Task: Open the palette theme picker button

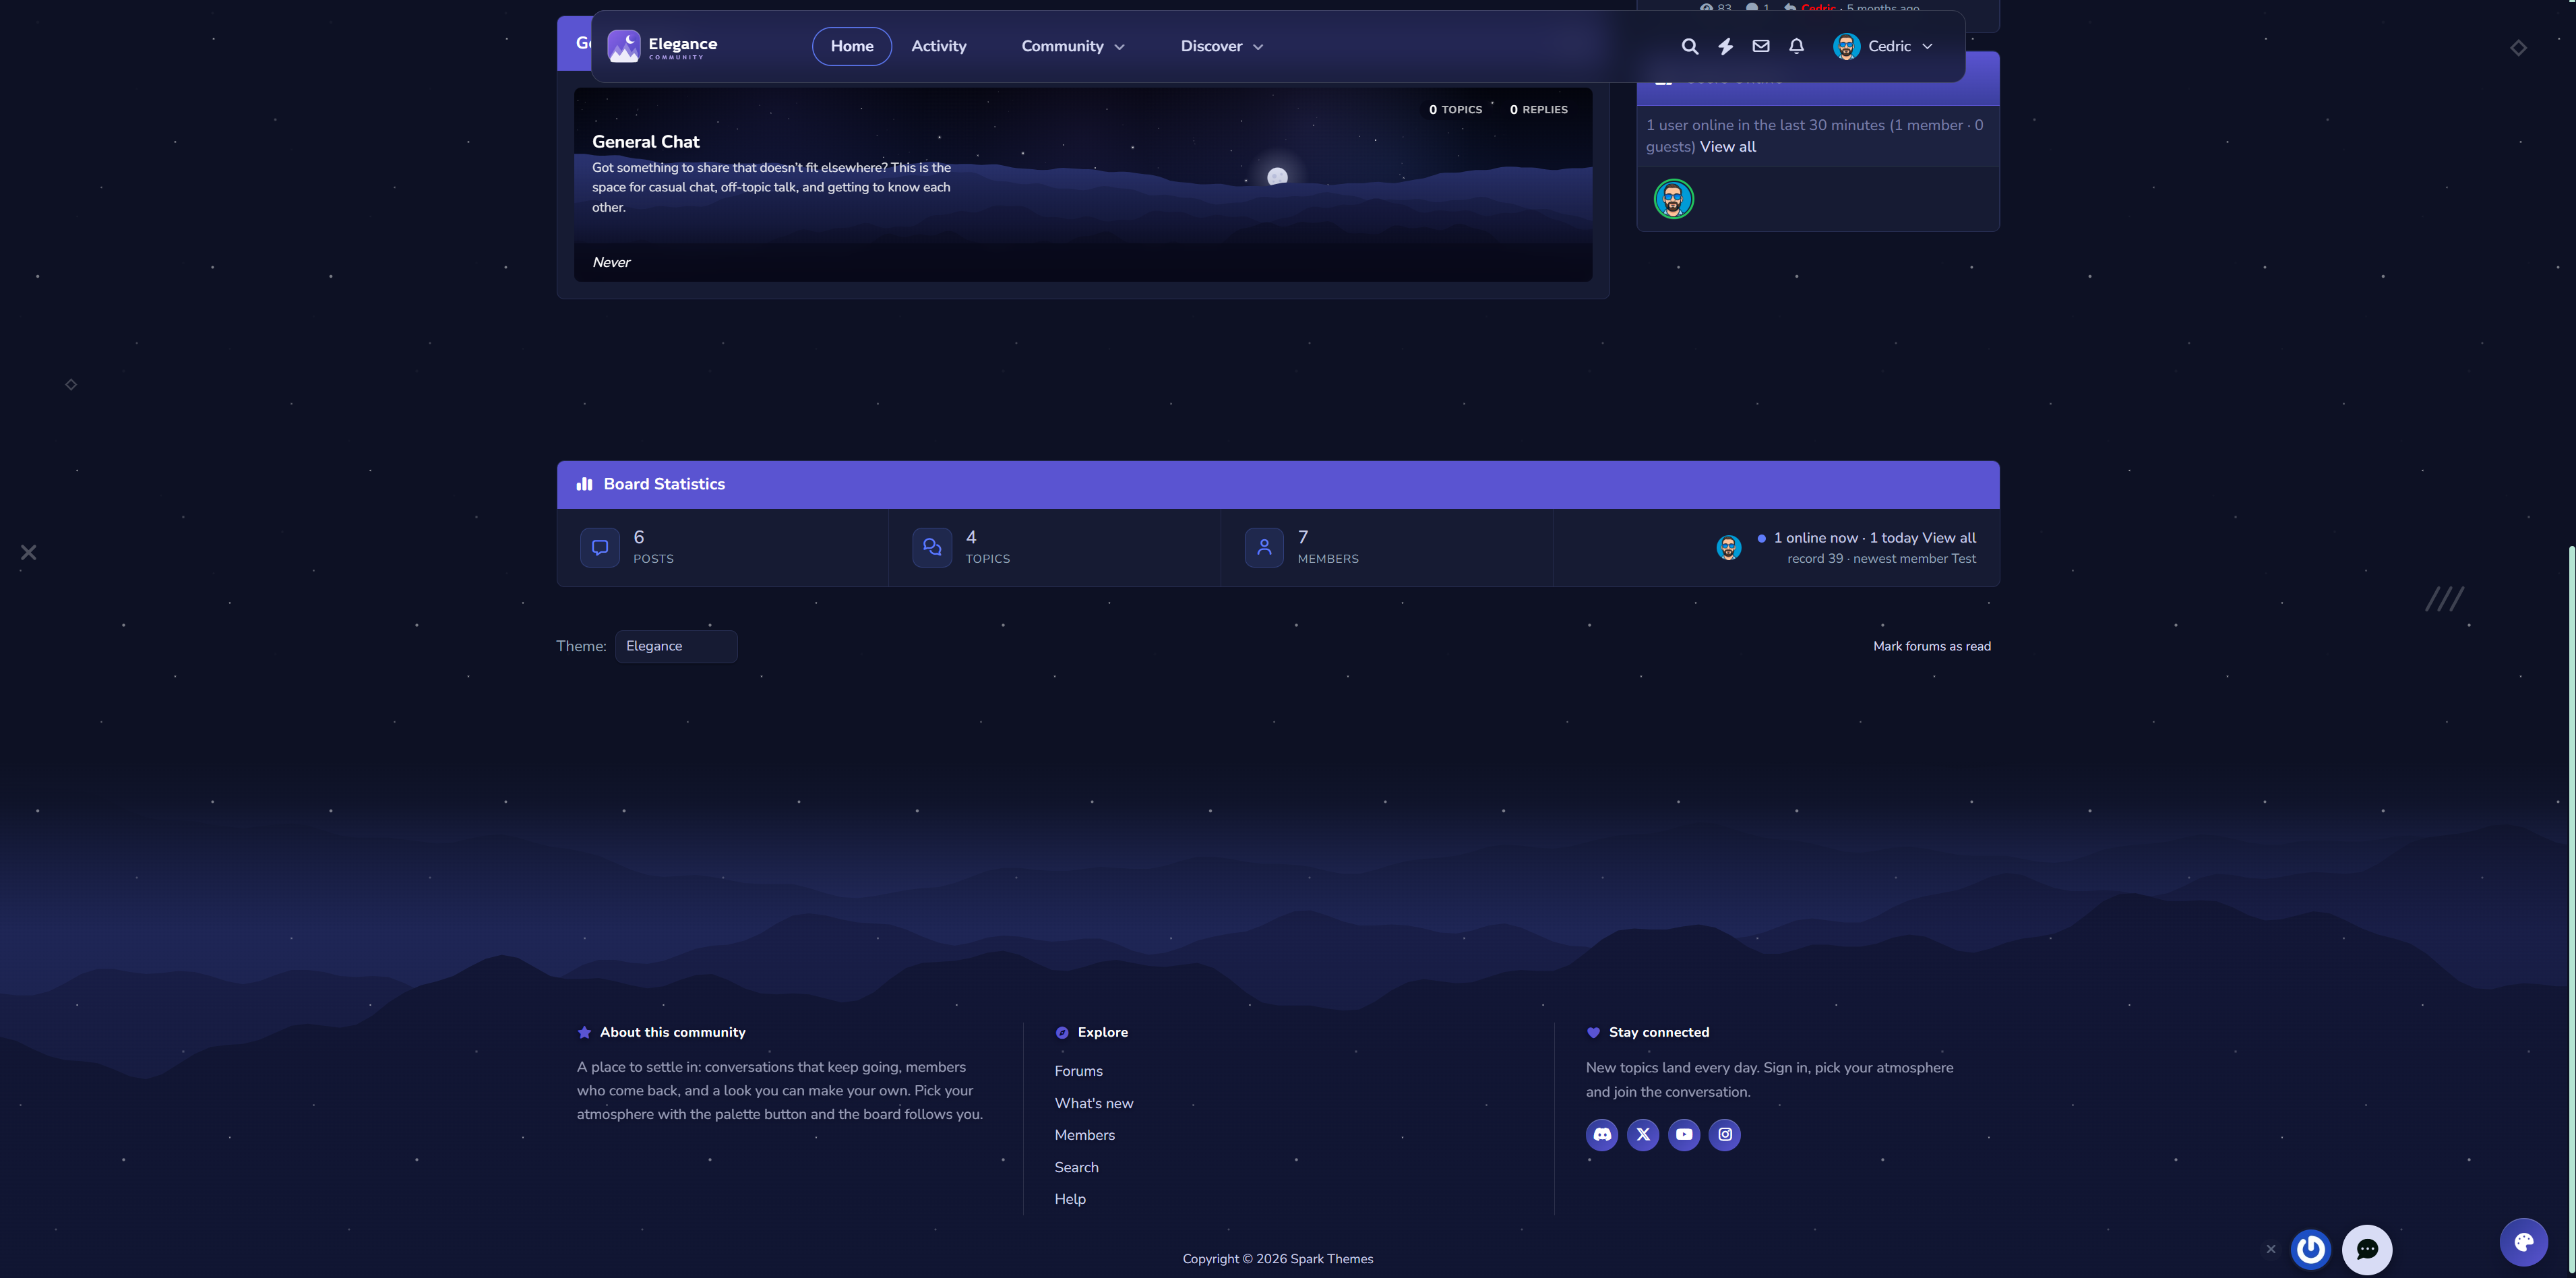Action: (2524, 1242)
